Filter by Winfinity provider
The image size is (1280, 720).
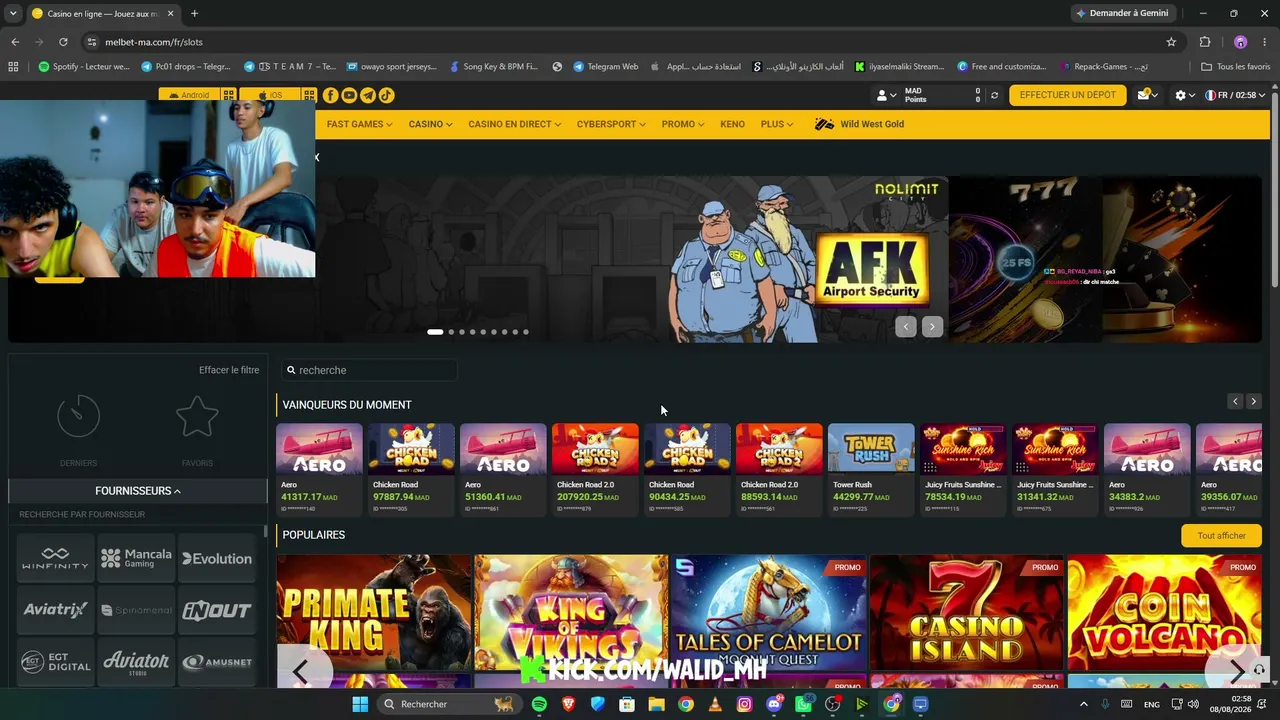tap(56, 558)
